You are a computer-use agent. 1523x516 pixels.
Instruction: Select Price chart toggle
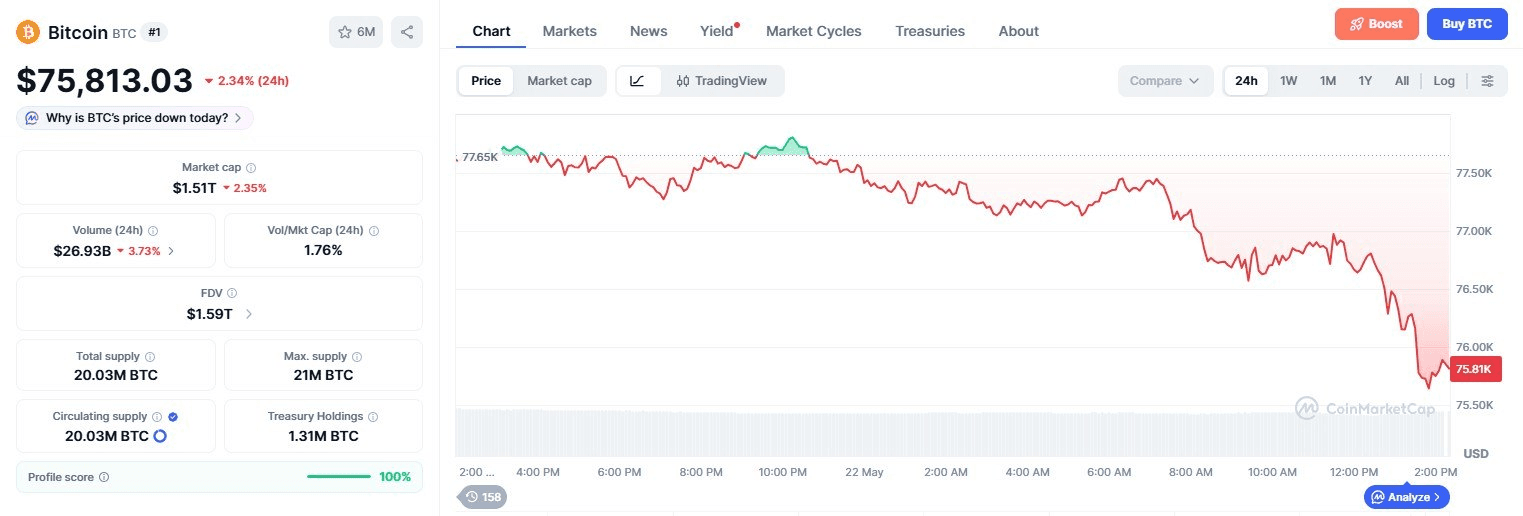(486, 81)
